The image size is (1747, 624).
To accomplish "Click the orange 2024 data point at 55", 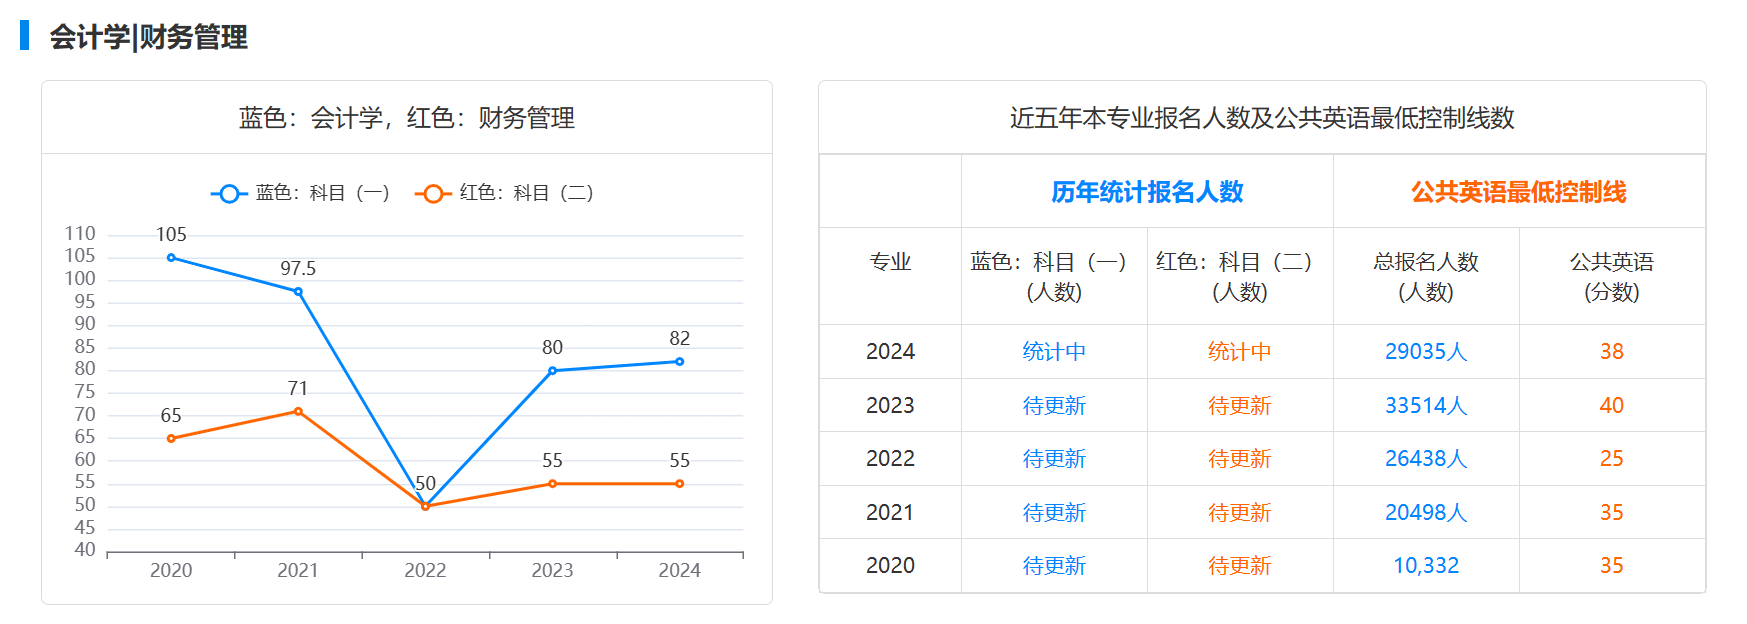I will point(679,484).
